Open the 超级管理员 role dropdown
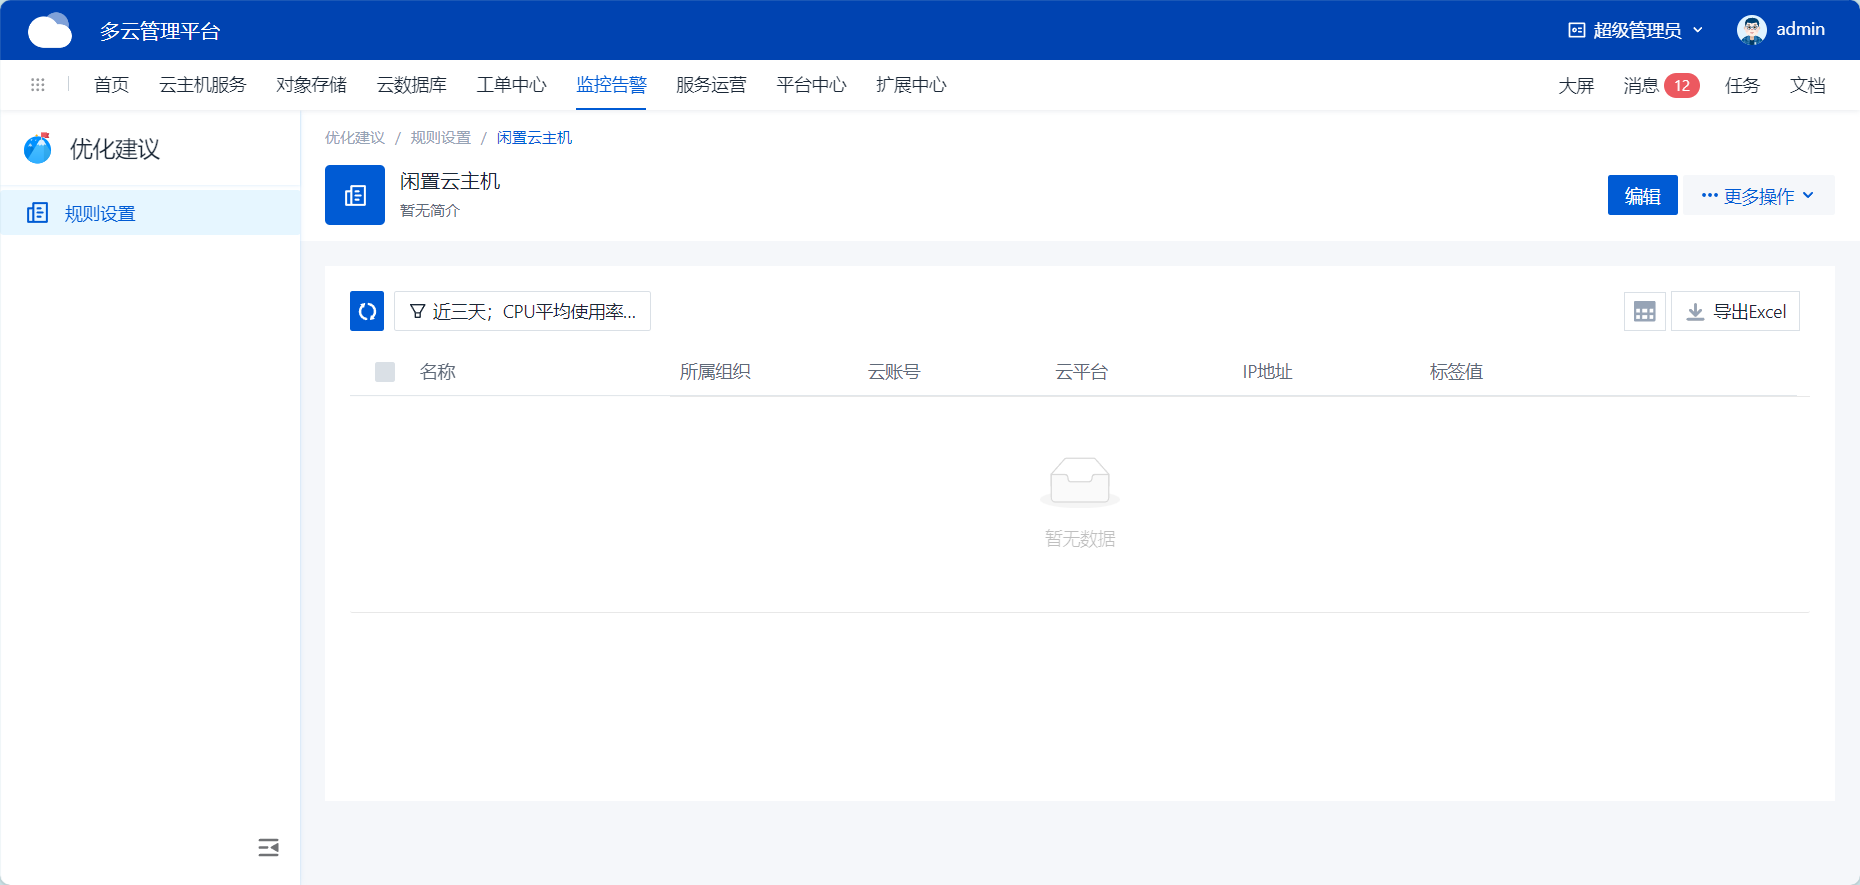Viewport: 1860px width, 885px height. 1635,30
